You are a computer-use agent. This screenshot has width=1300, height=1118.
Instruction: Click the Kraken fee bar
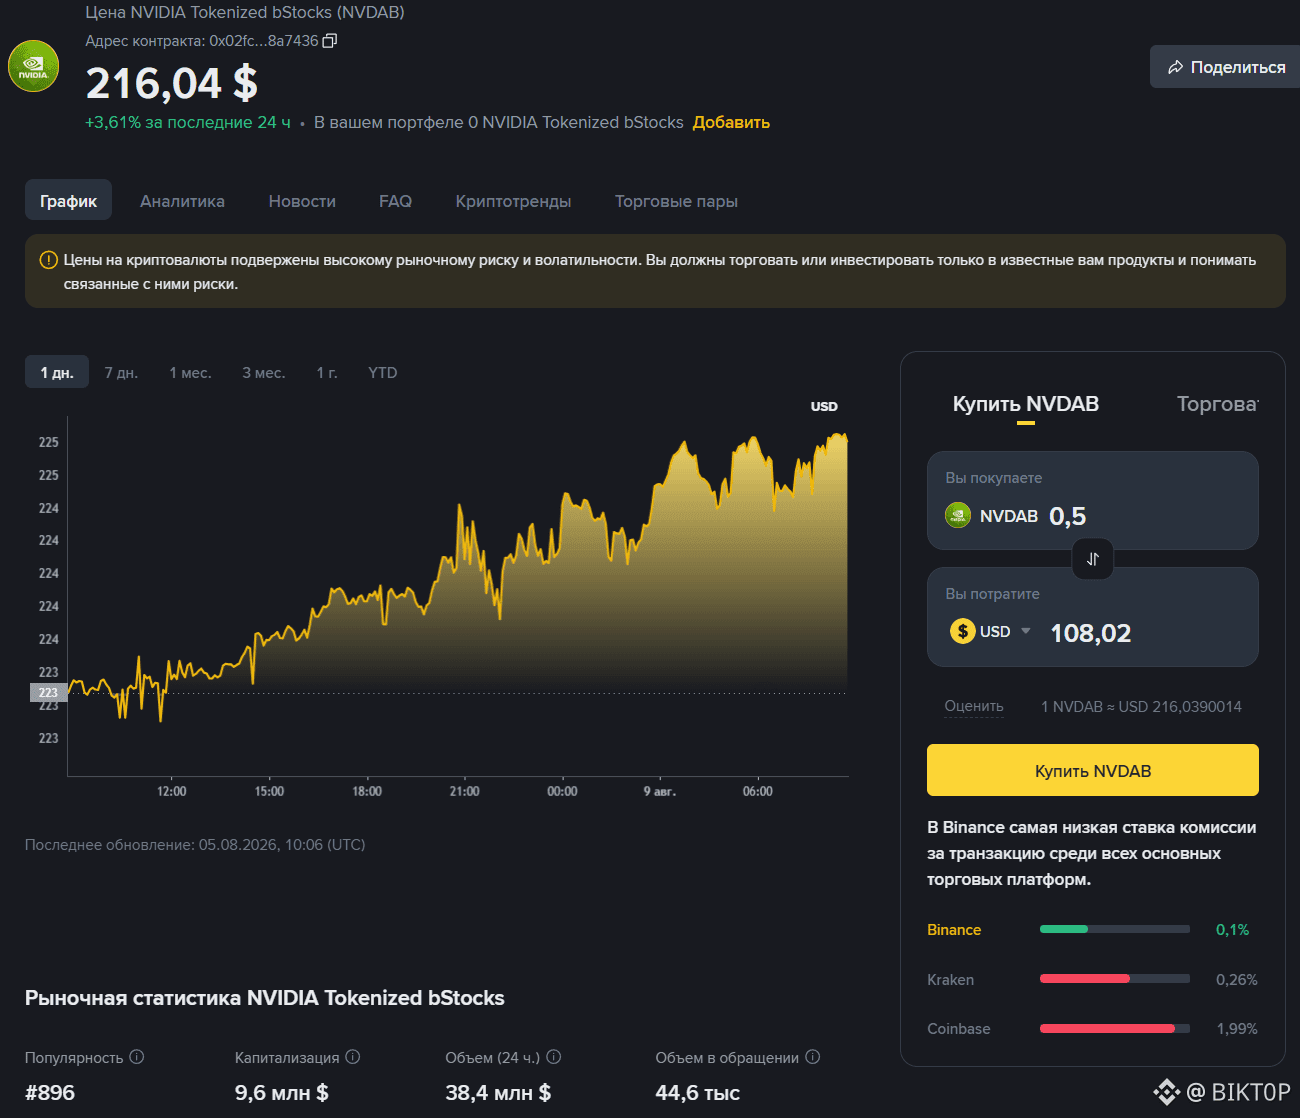pos(1115,979)
